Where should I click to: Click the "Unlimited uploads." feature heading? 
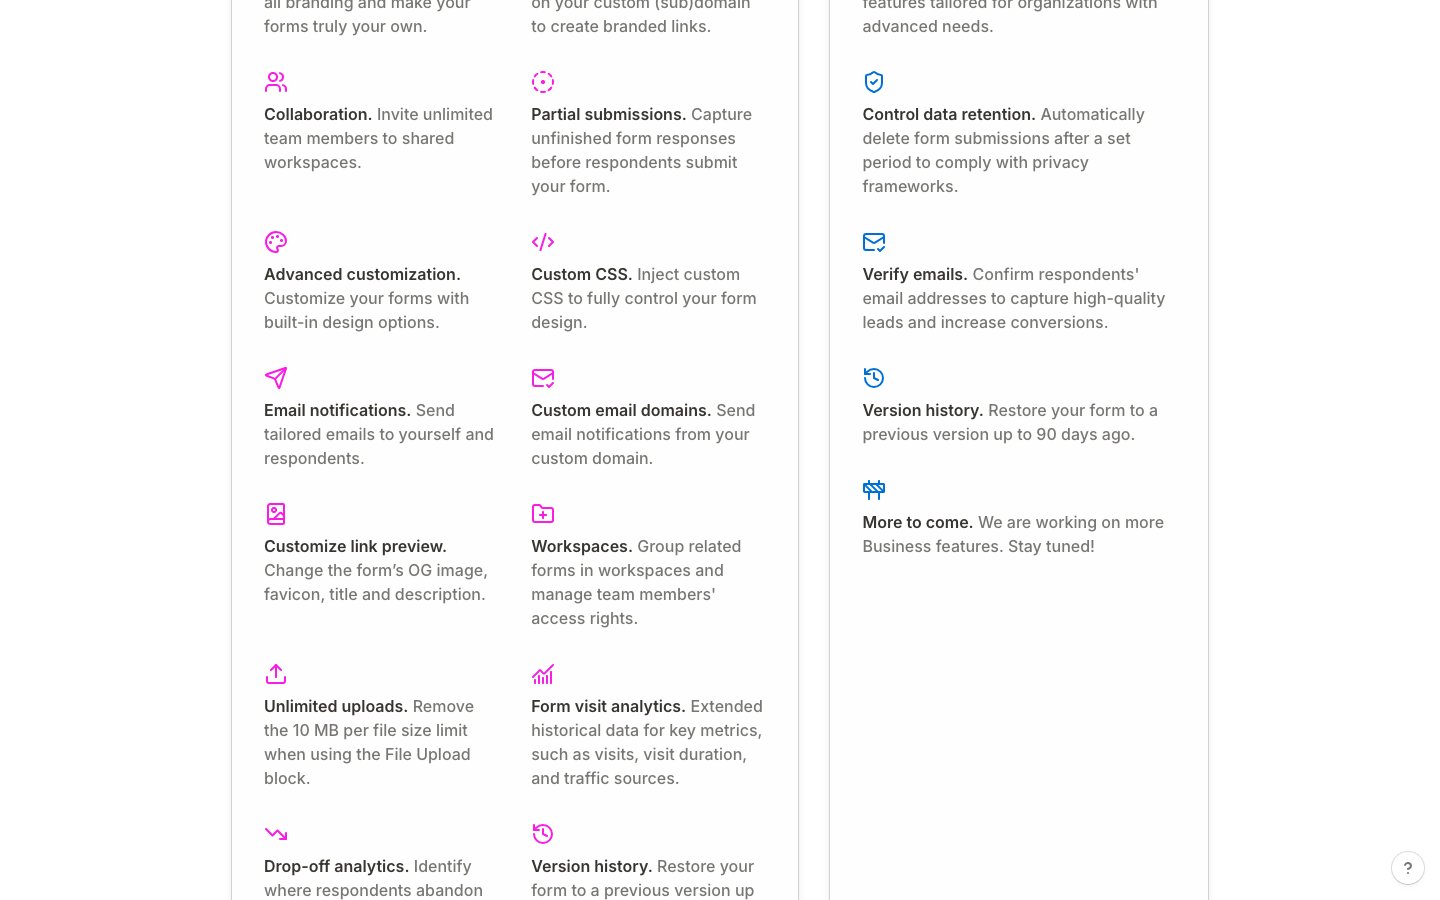point(335,706)
